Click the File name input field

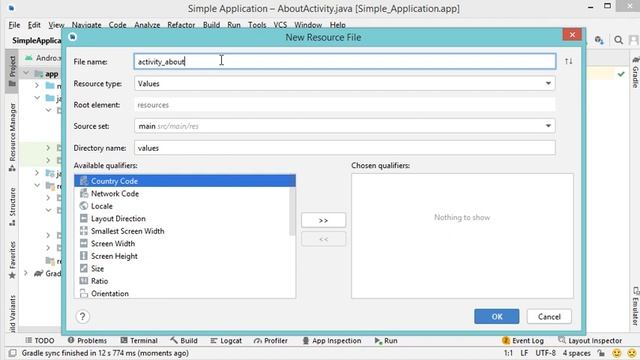click(344, 62)
